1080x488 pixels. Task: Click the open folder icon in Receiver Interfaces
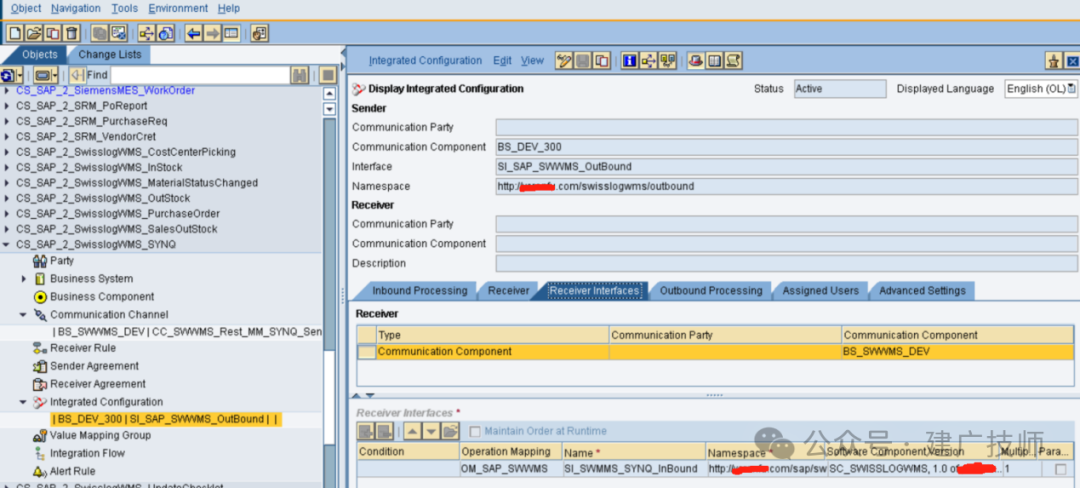(450, 432)
